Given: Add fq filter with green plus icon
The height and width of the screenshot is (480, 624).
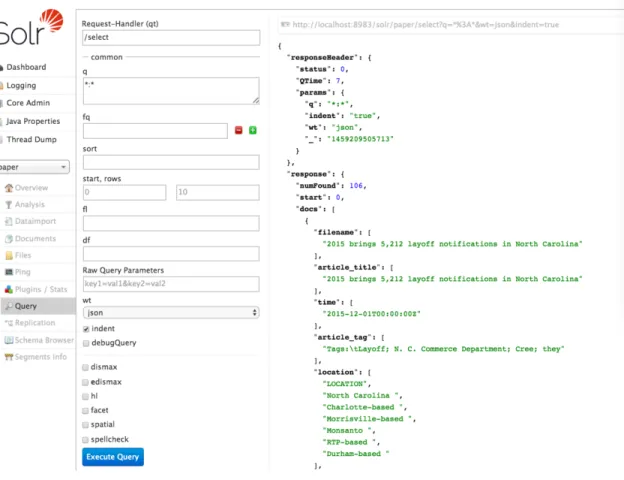Looking at the screenshot, I should [x=253, y=130].
